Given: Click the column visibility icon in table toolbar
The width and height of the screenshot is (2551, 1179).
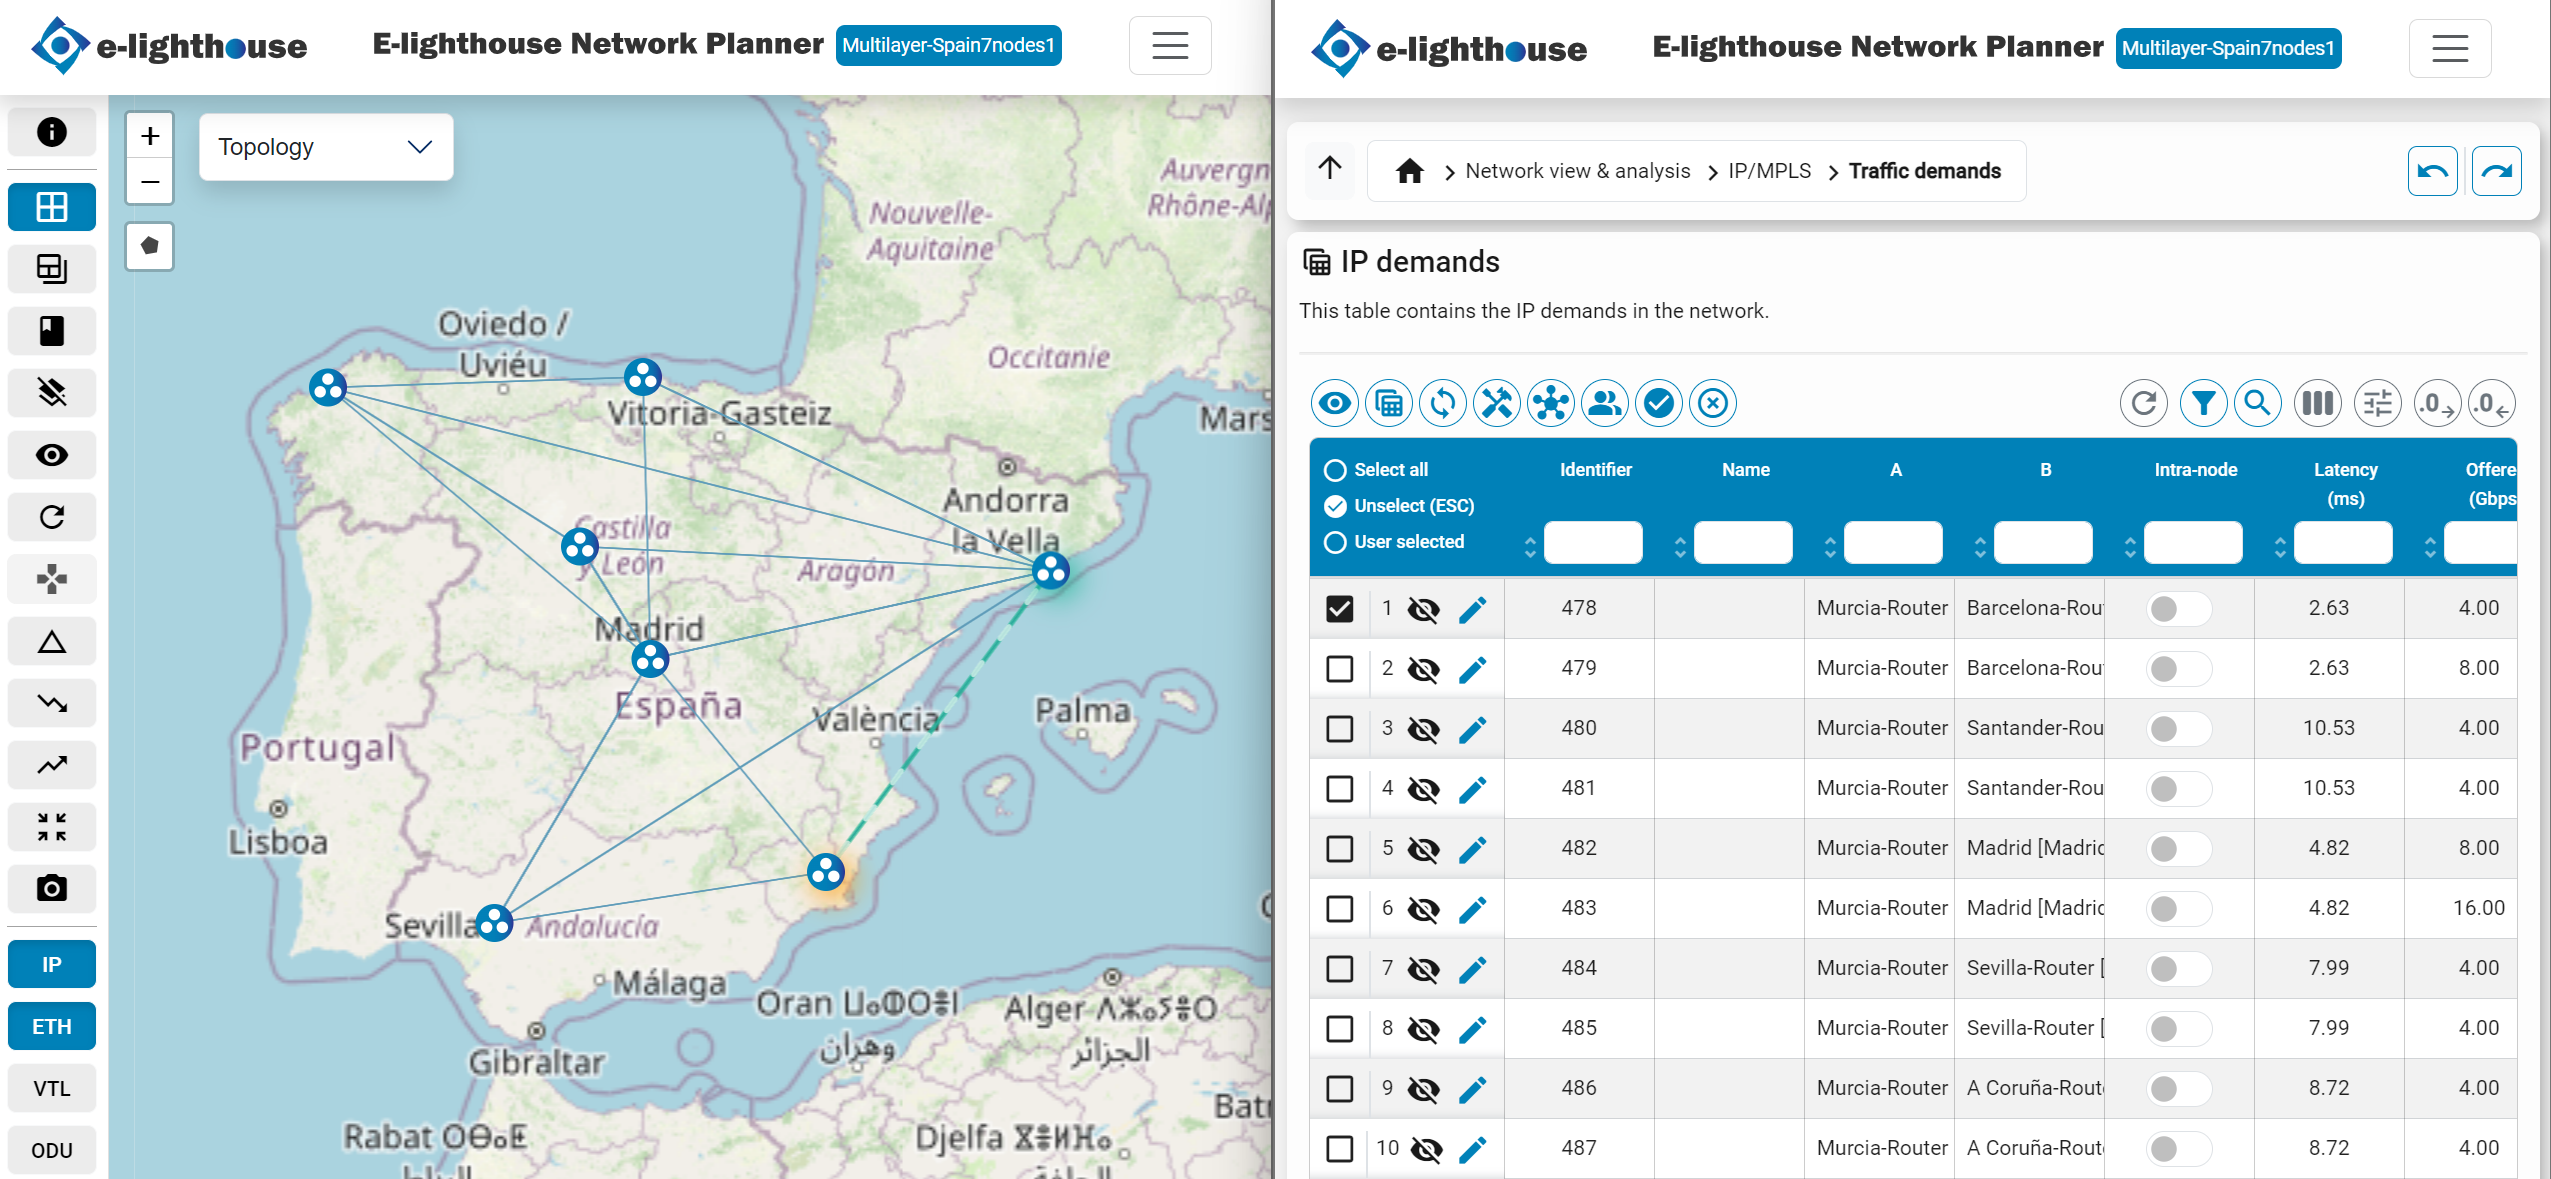Looking at the screenshot, I should 2317,403.
